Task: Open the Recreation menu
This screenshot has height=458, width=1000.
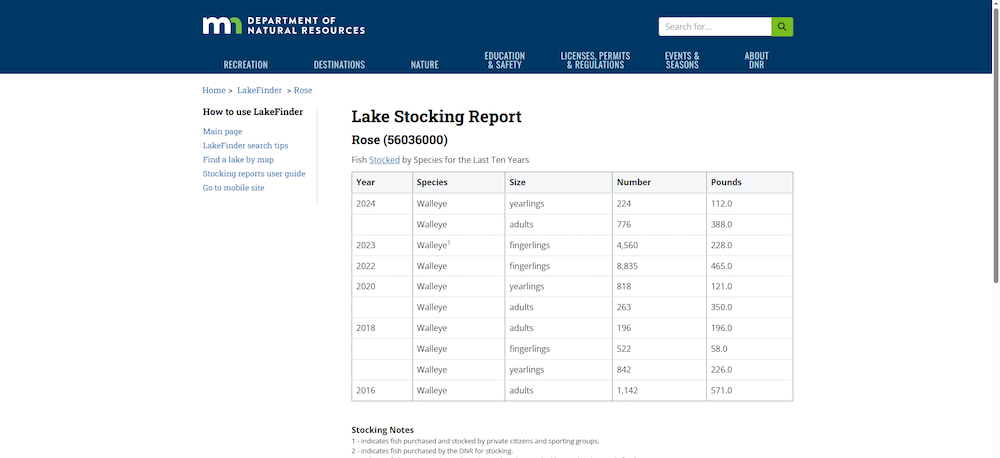Action: pos(245,65)
